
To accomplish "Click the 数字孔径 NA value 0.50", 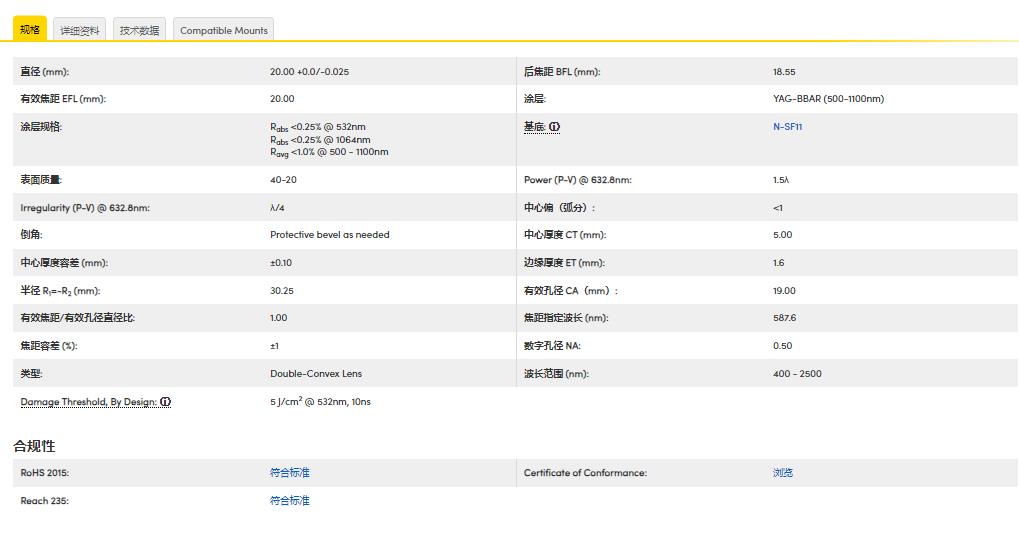I will click(782, 346).
